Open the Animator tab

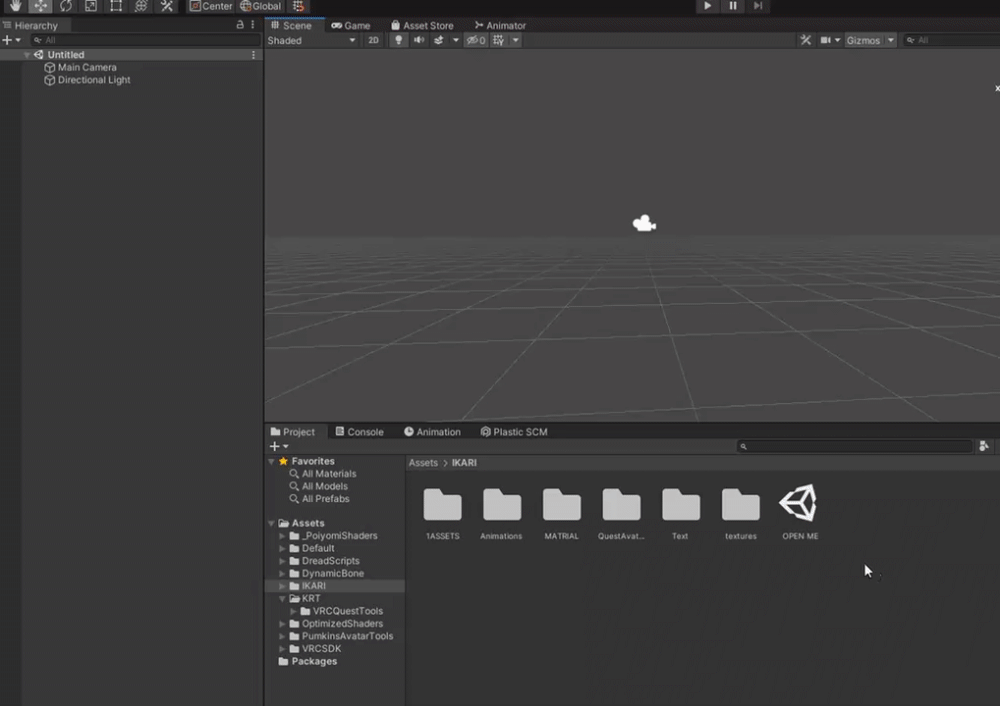501,26
